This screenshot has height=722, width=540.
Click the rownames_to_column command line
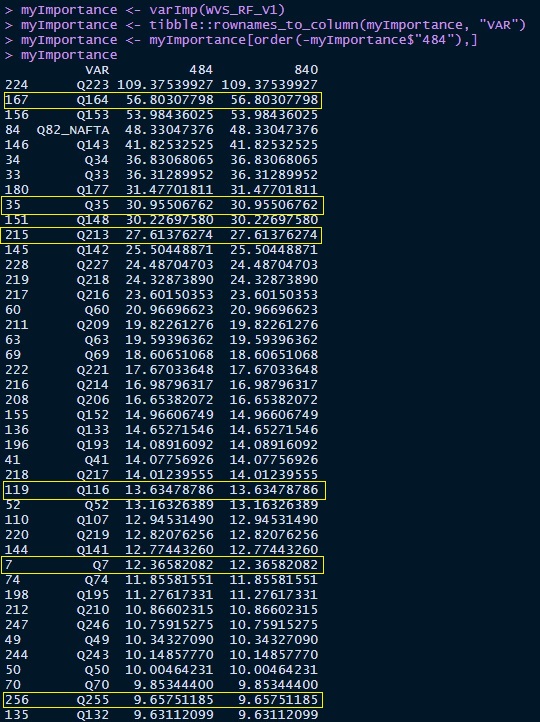click(265, 25)
